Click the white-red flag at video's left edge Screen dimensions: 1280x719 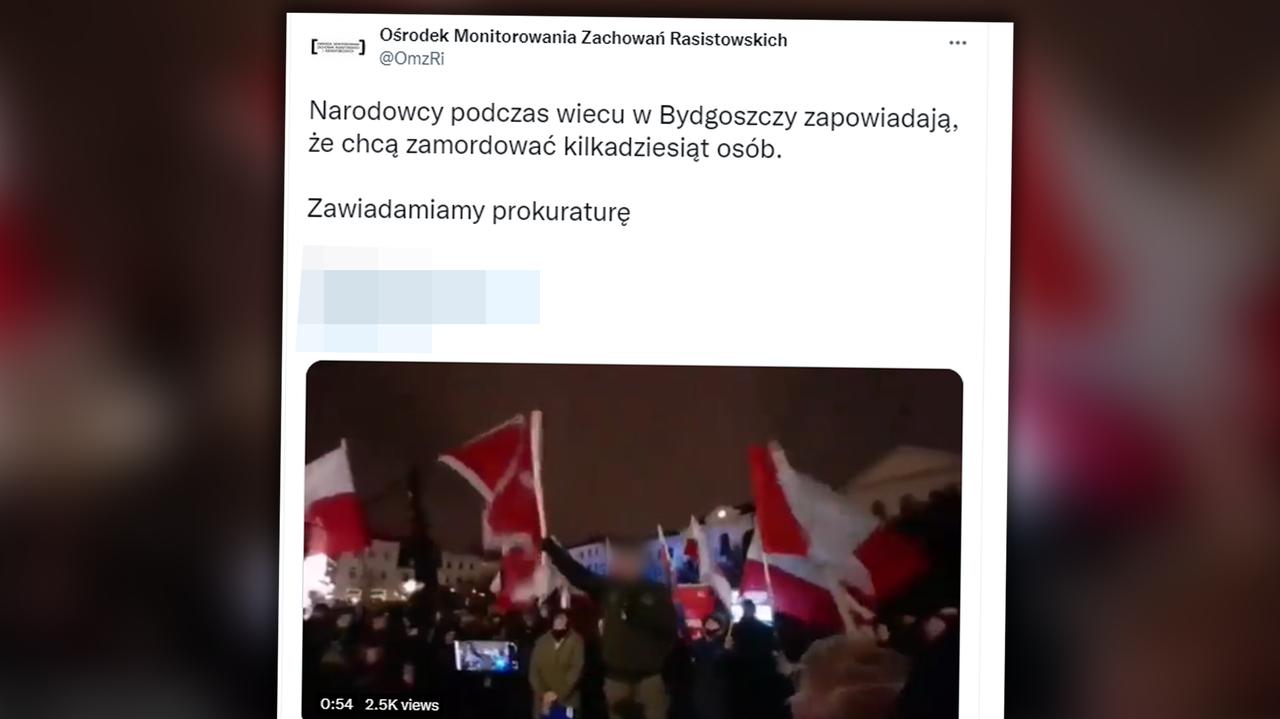(x=336, y=500)
